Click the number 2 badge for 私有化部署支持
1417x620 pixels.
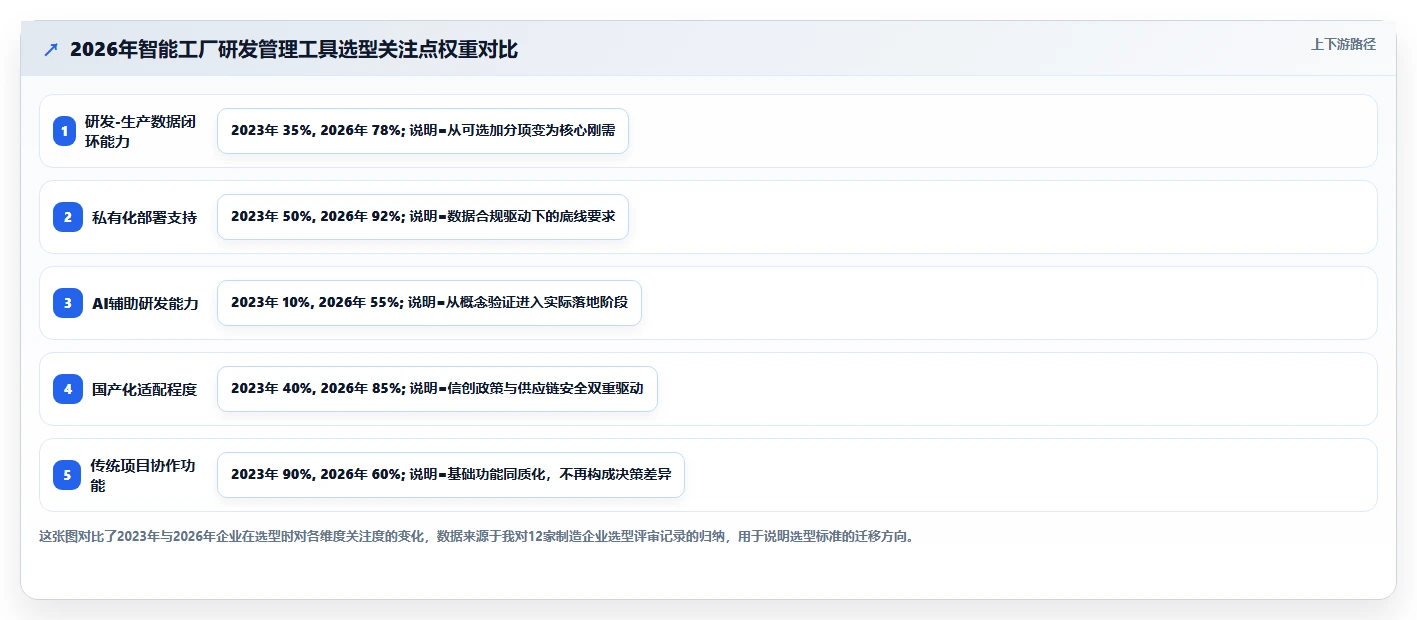68,217
